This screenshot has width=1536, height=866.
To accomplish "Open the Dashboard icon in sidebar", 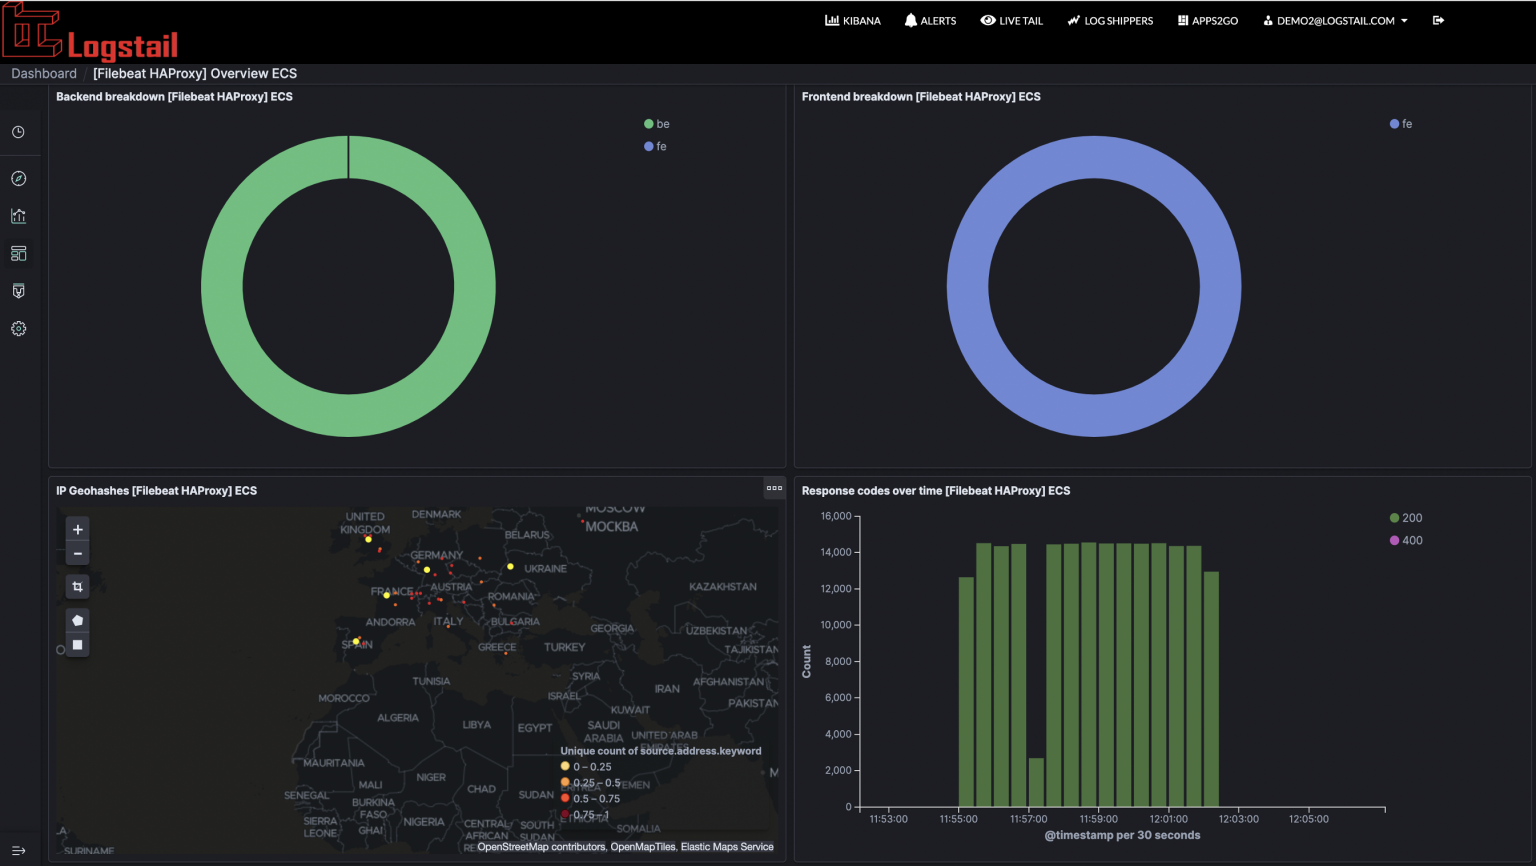I will click(x=18, y=254).
